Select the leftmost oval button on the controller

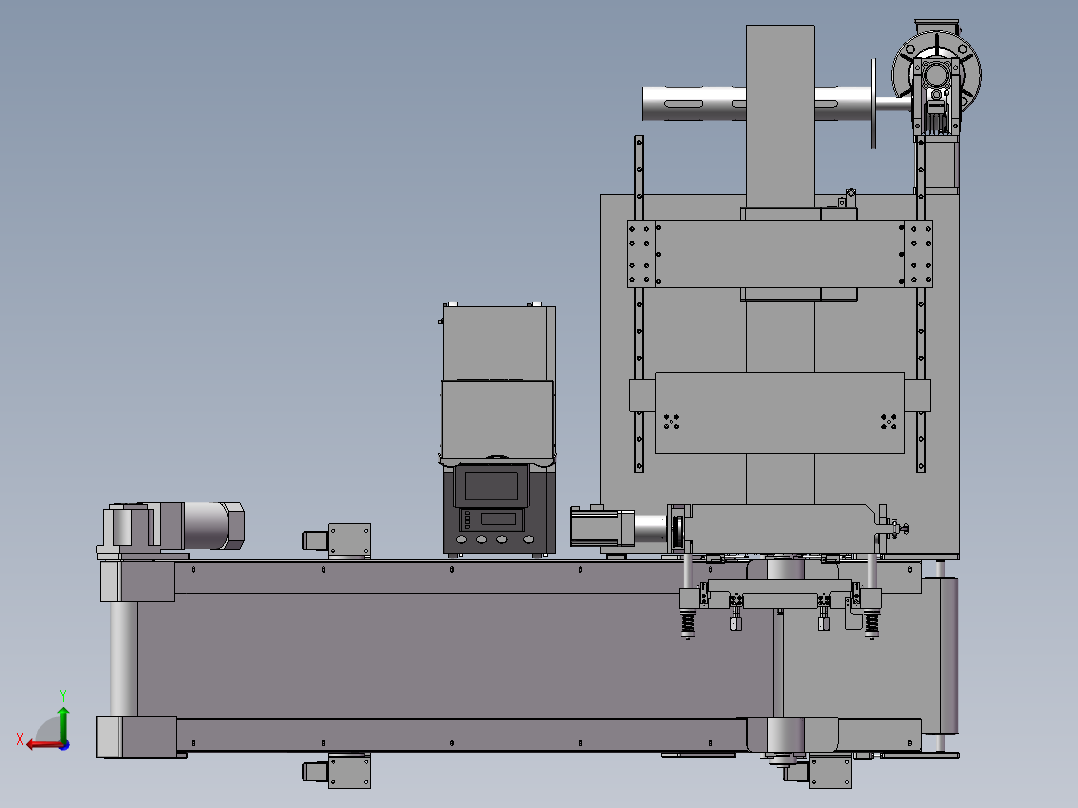461,539
